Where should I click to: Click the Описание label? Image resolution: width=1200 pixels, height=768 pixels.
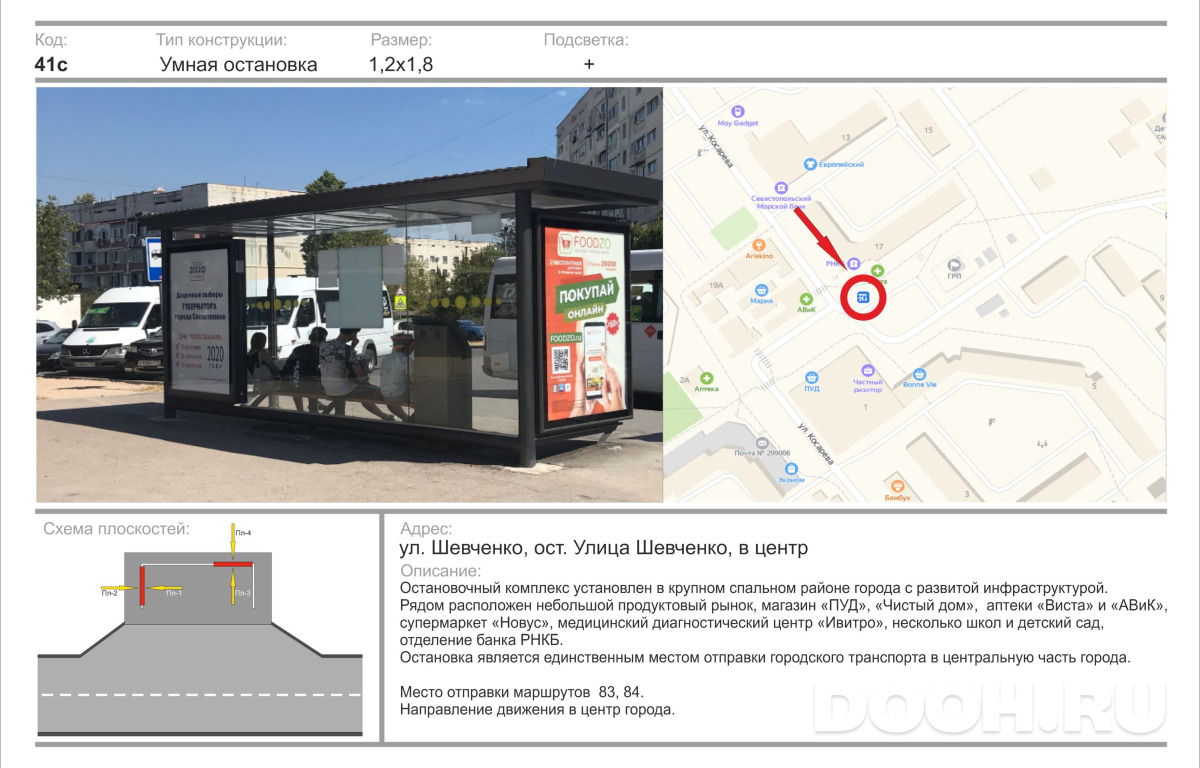pyautogui.click(x=440, y=571)
